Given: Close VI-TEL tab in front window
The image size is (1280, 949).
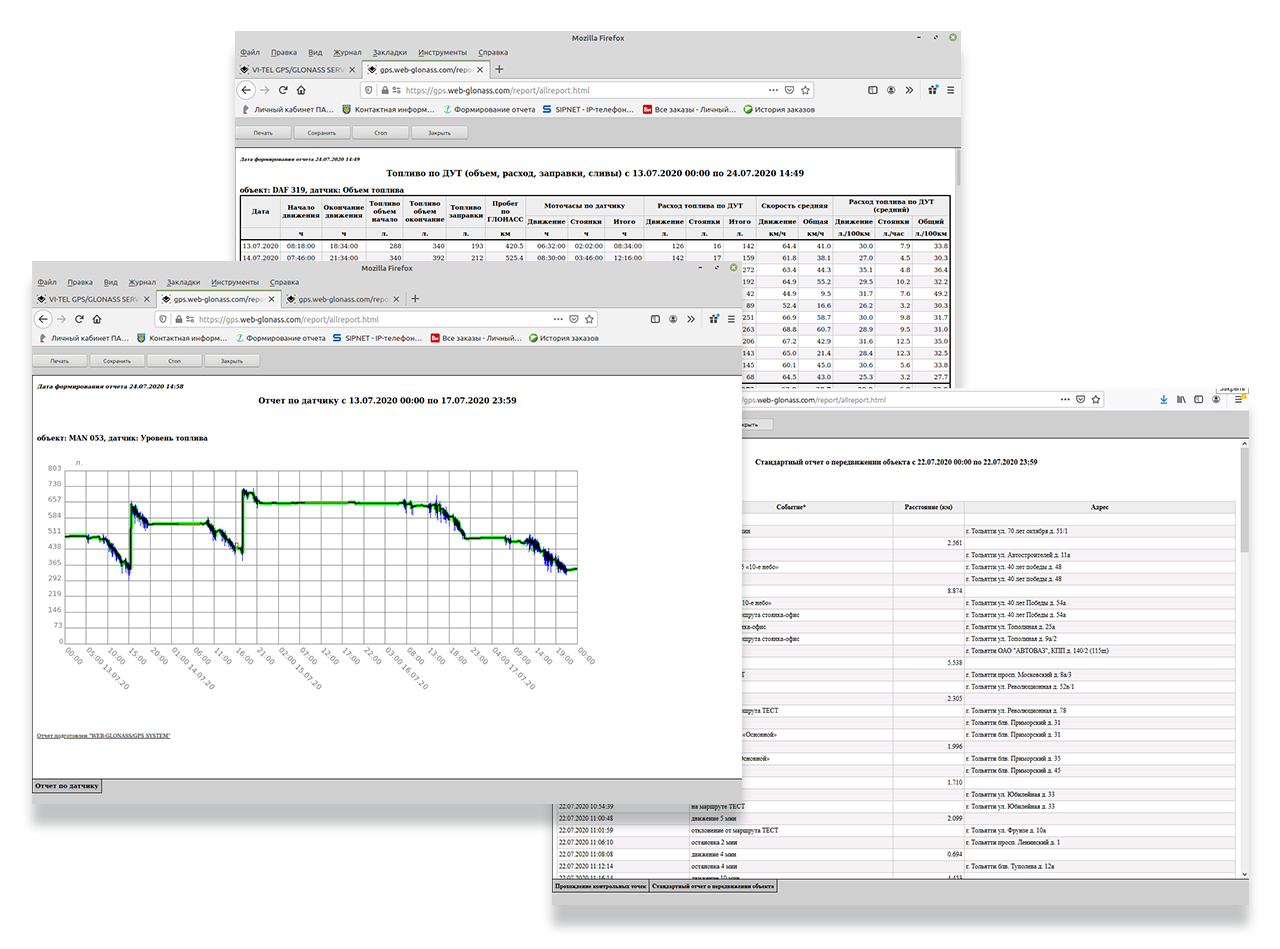Looking at the screenshot, I should 147,298.
